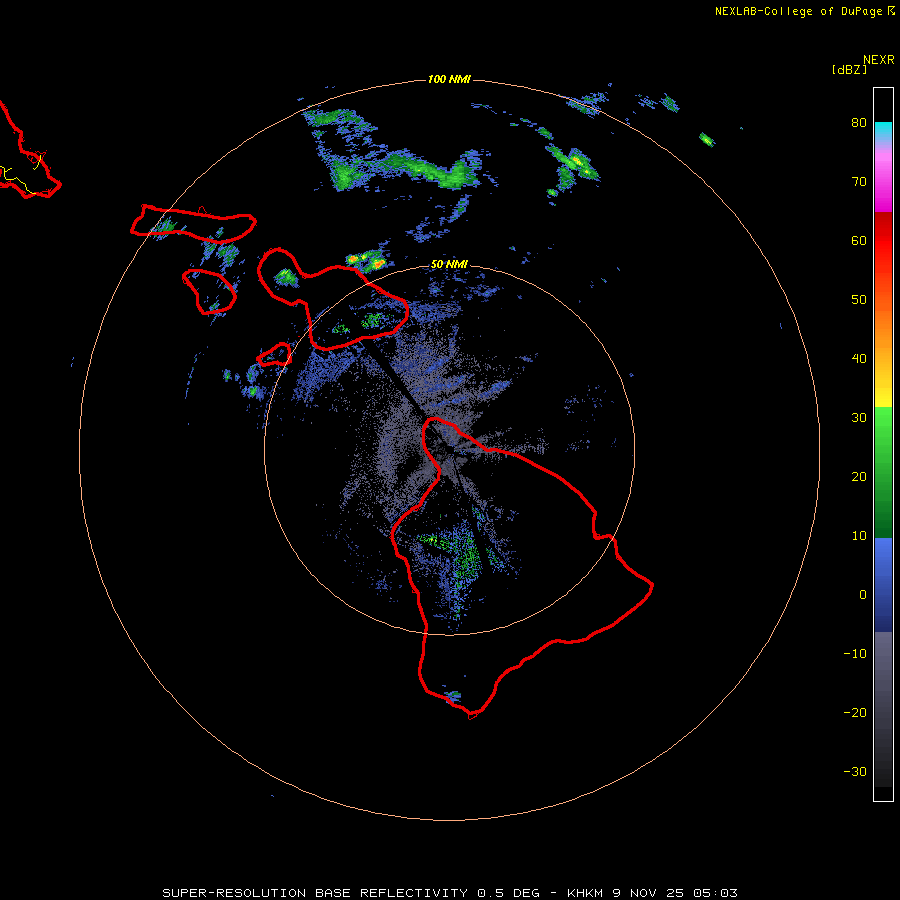The image size is (900, 900).
Task: Click the NEXR label above color scale
Action: [878, 60]
